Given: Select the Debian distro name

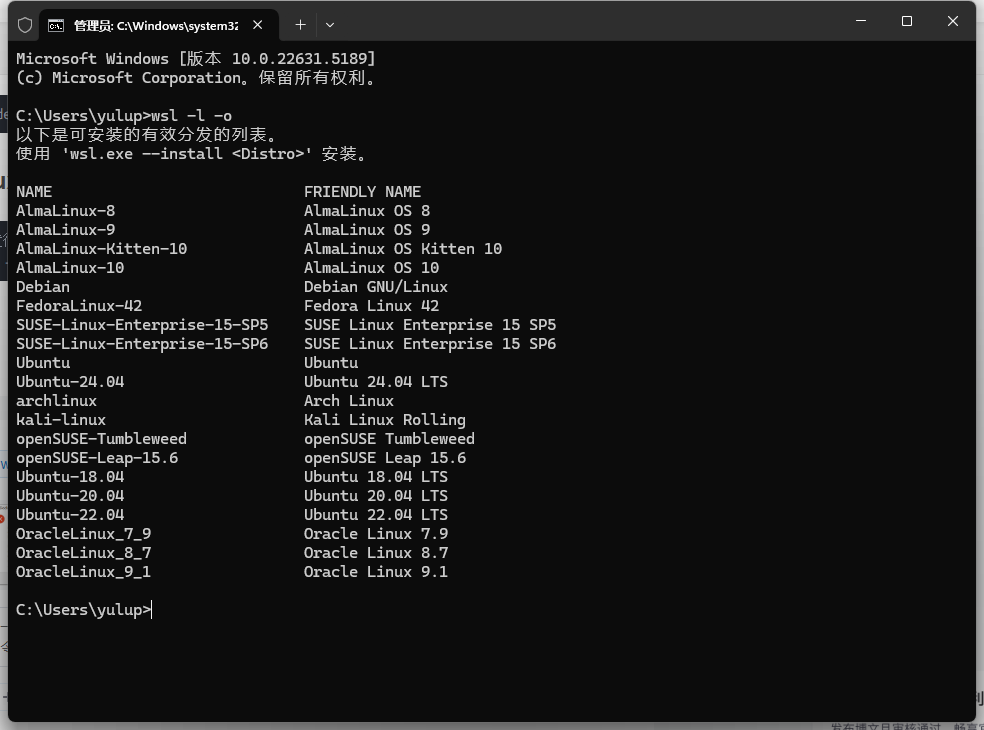Looking at the screenshot, I should (x=42, y=286).
